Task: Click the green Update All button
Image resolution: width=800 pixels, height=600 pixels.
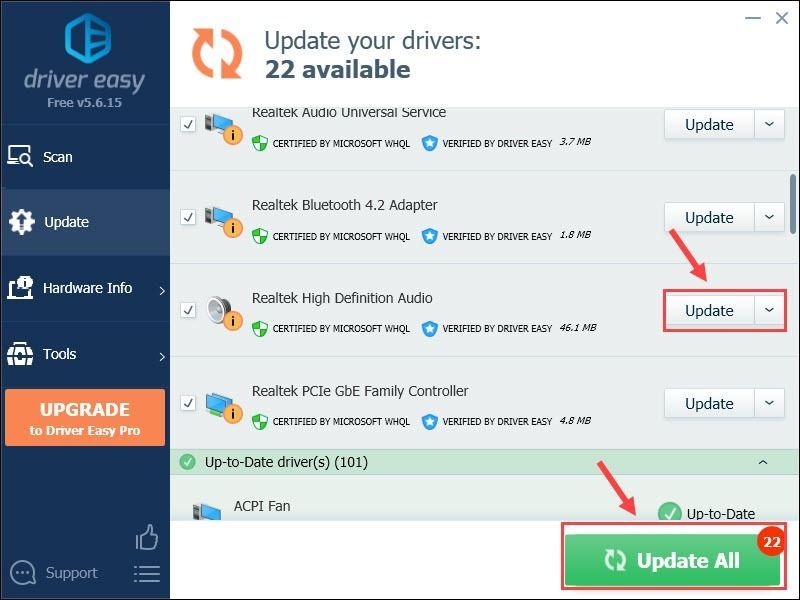Action: pos(673,559)
